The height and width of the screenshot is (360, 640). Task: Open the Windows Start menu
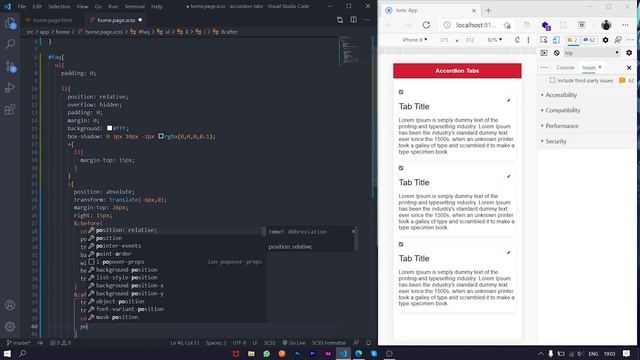click(7, 353)
